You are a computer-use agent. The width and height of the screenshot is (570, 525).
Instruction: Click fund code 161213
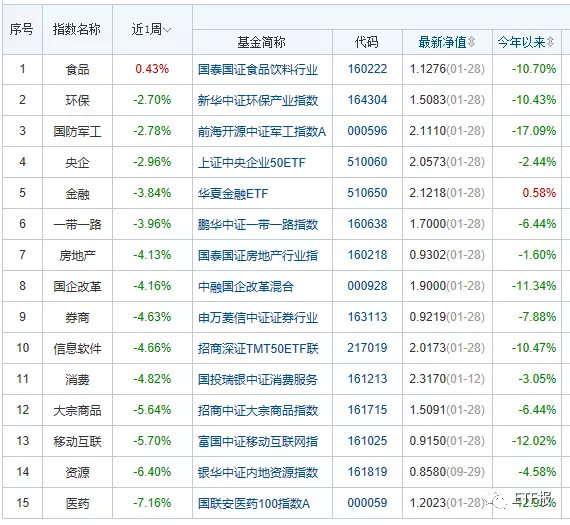(x=367, y=379)
